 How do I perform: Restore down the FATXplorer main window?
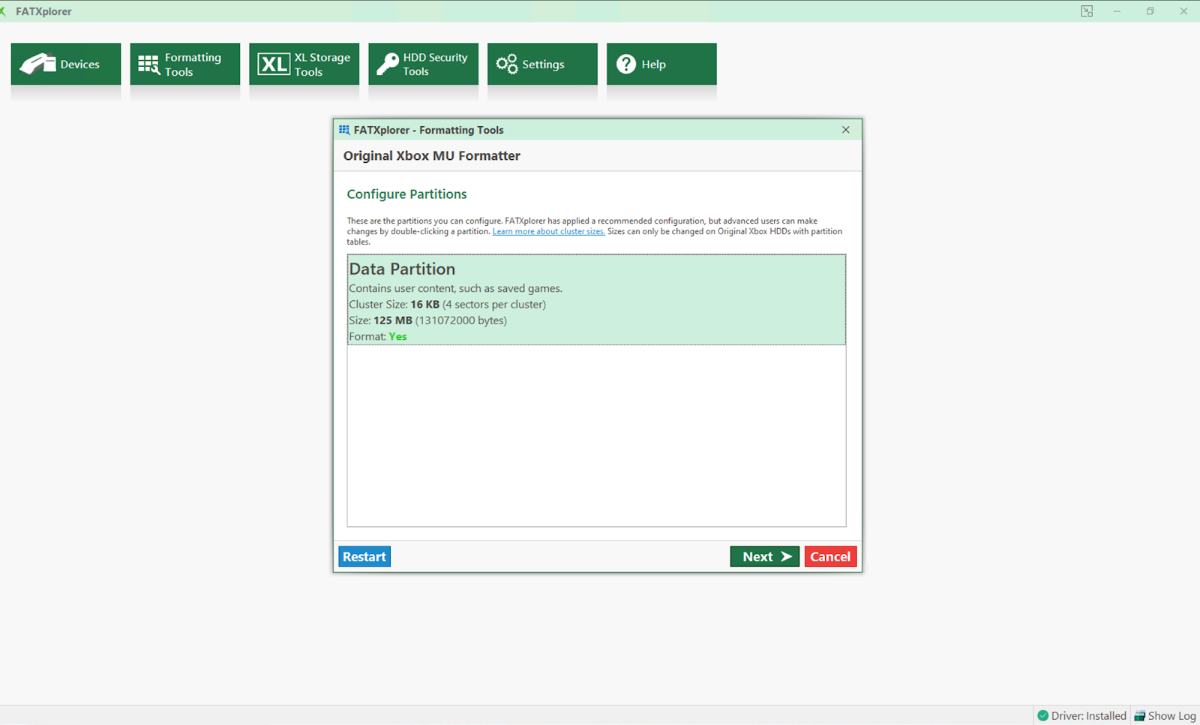tap(1150, 11)
